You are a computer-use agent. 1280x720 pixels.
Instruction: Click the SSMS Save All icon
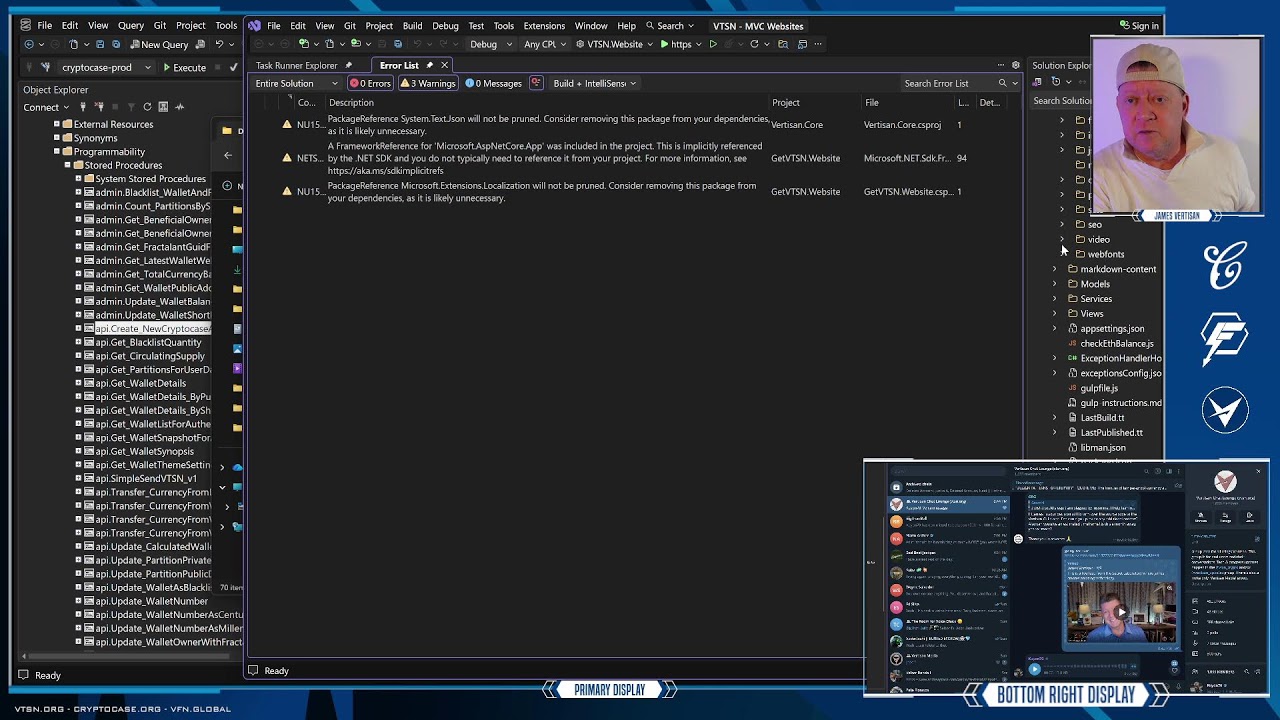[115, 44]
